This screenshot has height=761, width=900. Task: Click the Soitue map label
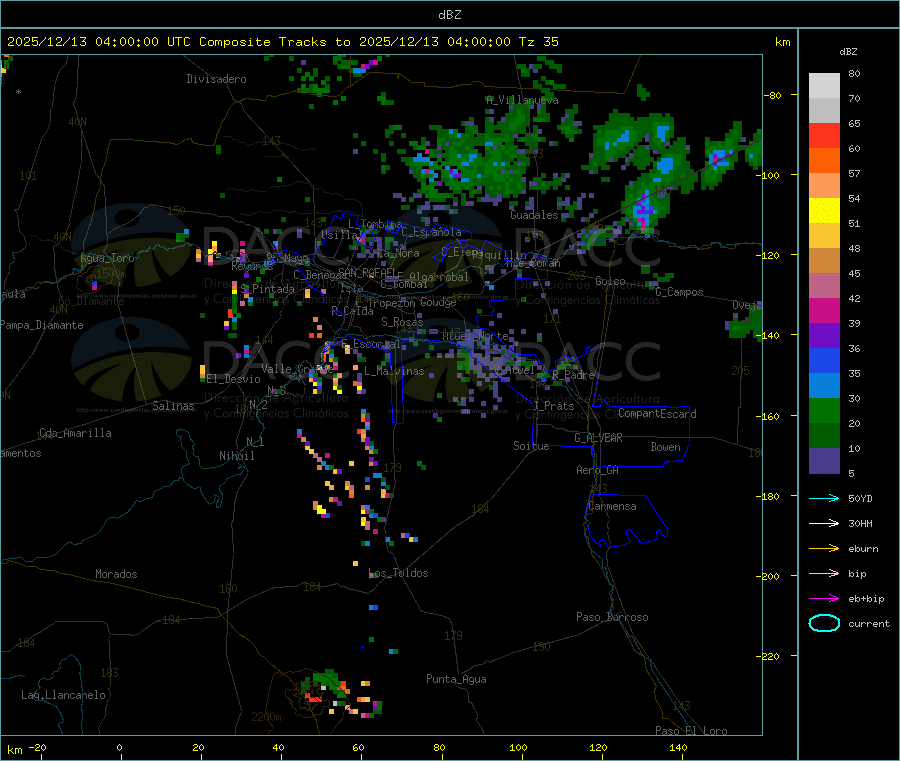pos(531,446)
